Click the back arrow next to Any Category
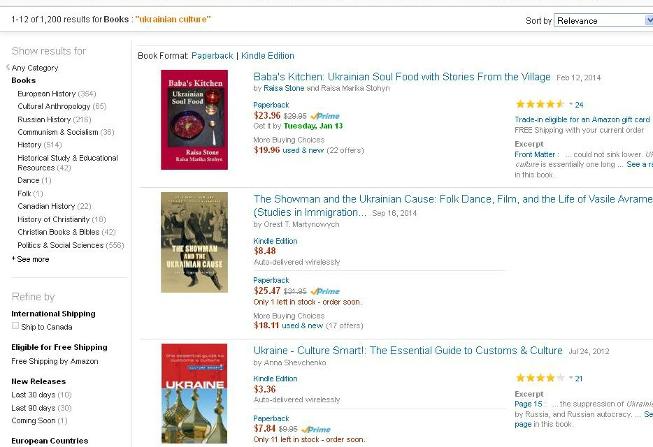Screen dimensions: 653x447 coord(8,67)
